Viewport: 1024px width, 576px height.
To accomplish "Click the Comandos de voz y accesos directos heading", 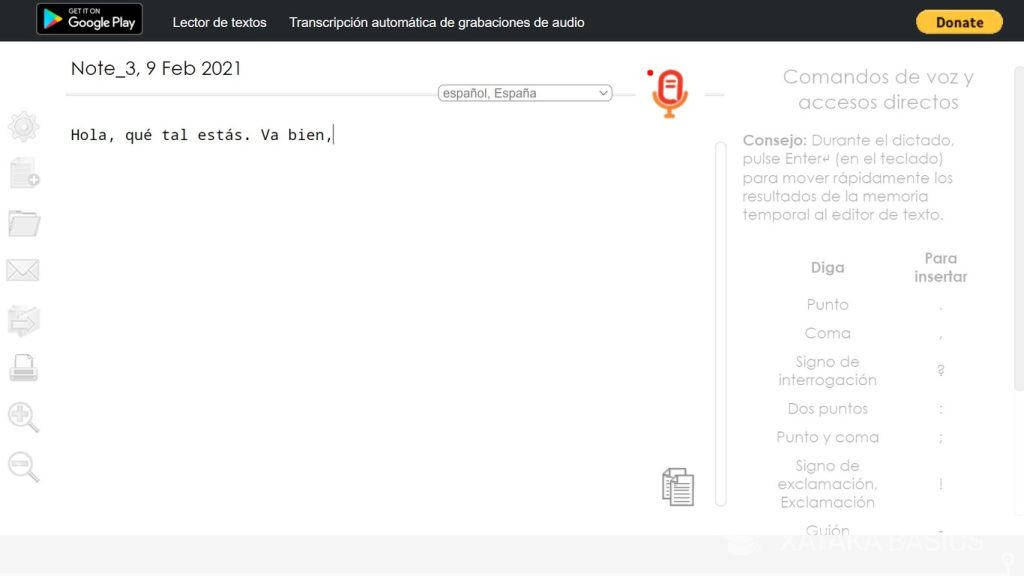I will click(878, 89).
